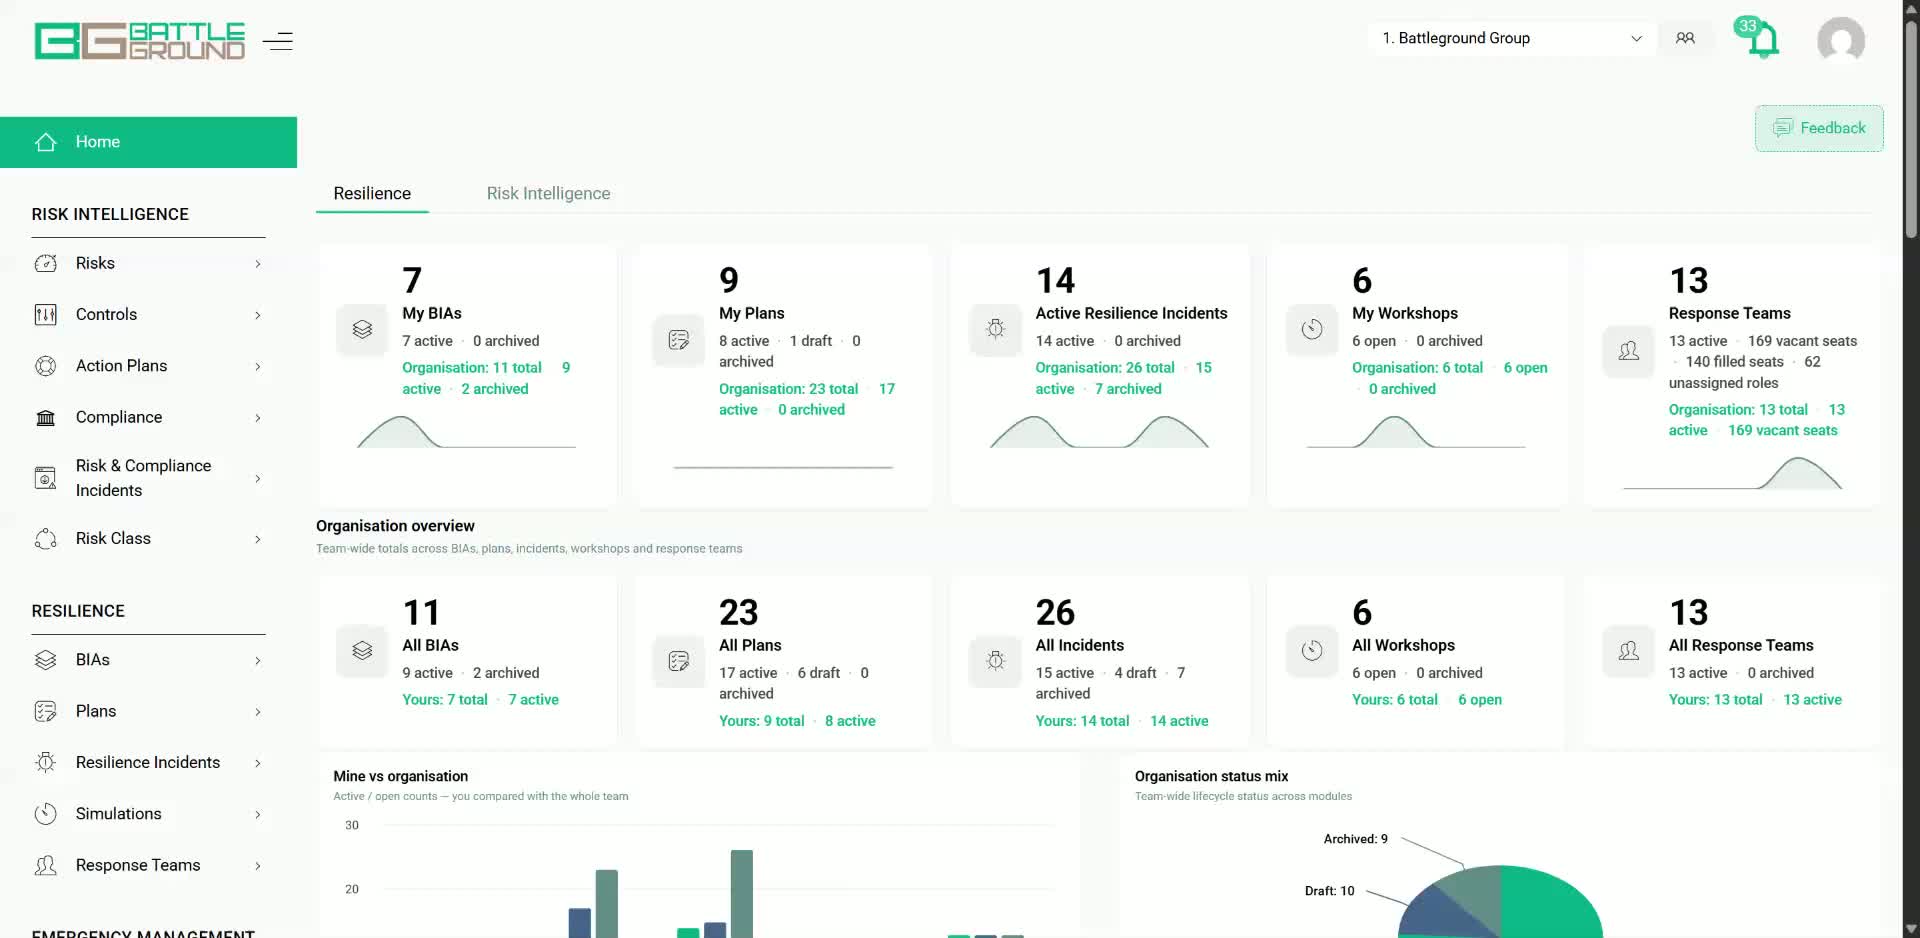1920x938 pixels.
Task: Click the My BIAs layers icon
Action: click(x=362, y=329)
